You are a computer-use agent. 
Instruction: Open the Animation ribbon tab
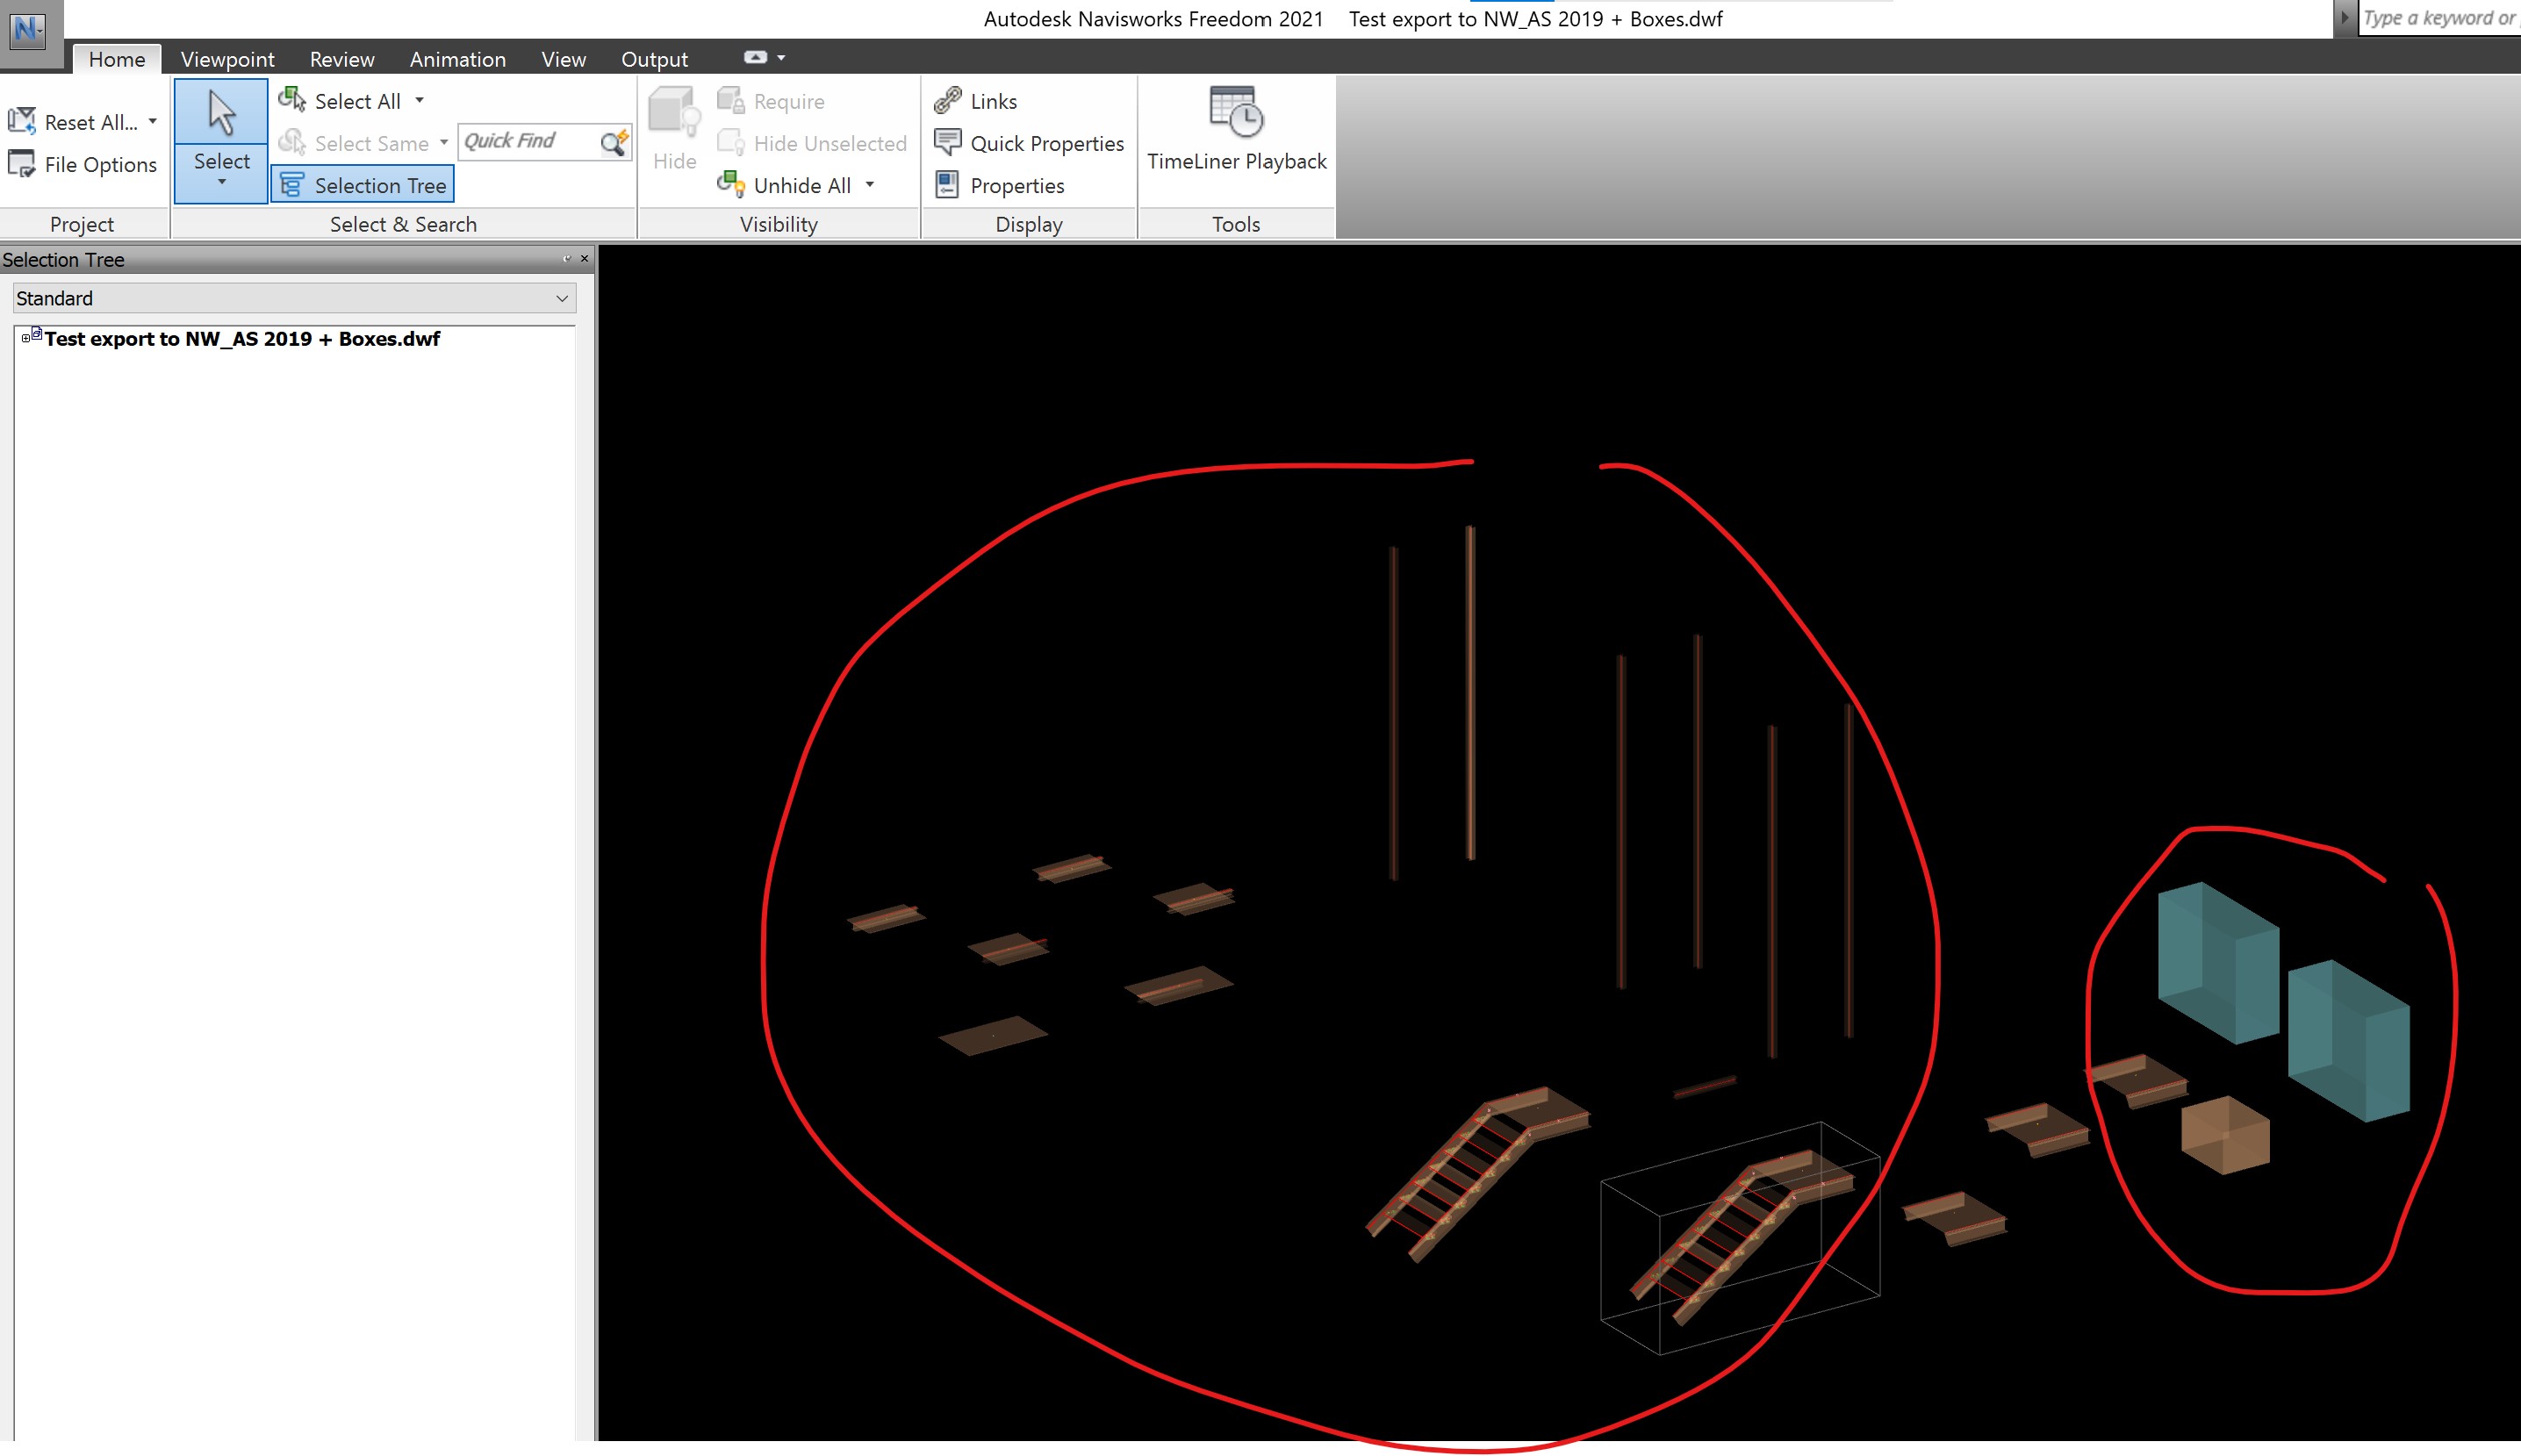point(457,59)
